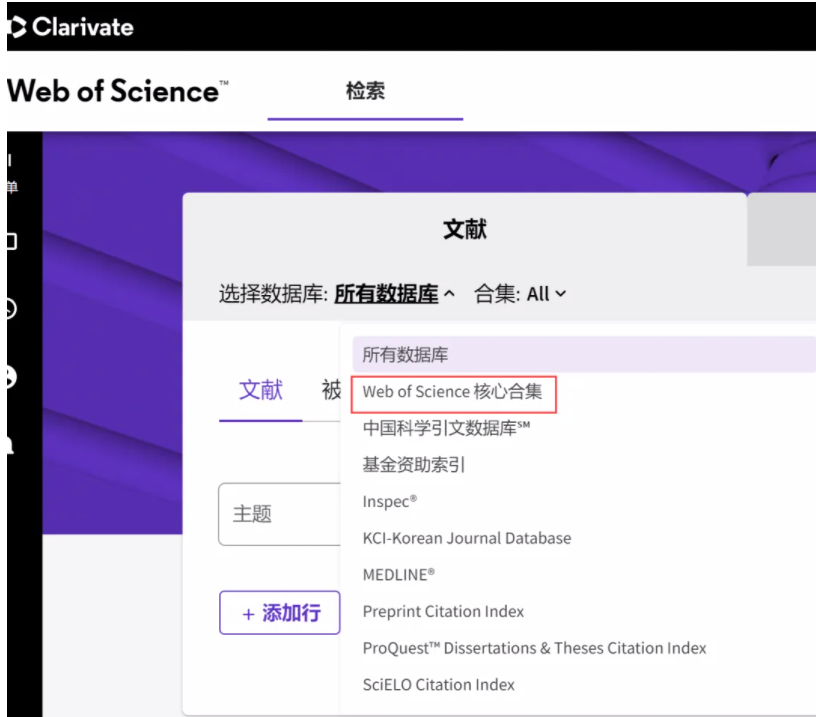Click the 添加行 add row button
Screen dimensions: 816x717
click(x=279, y=613)
